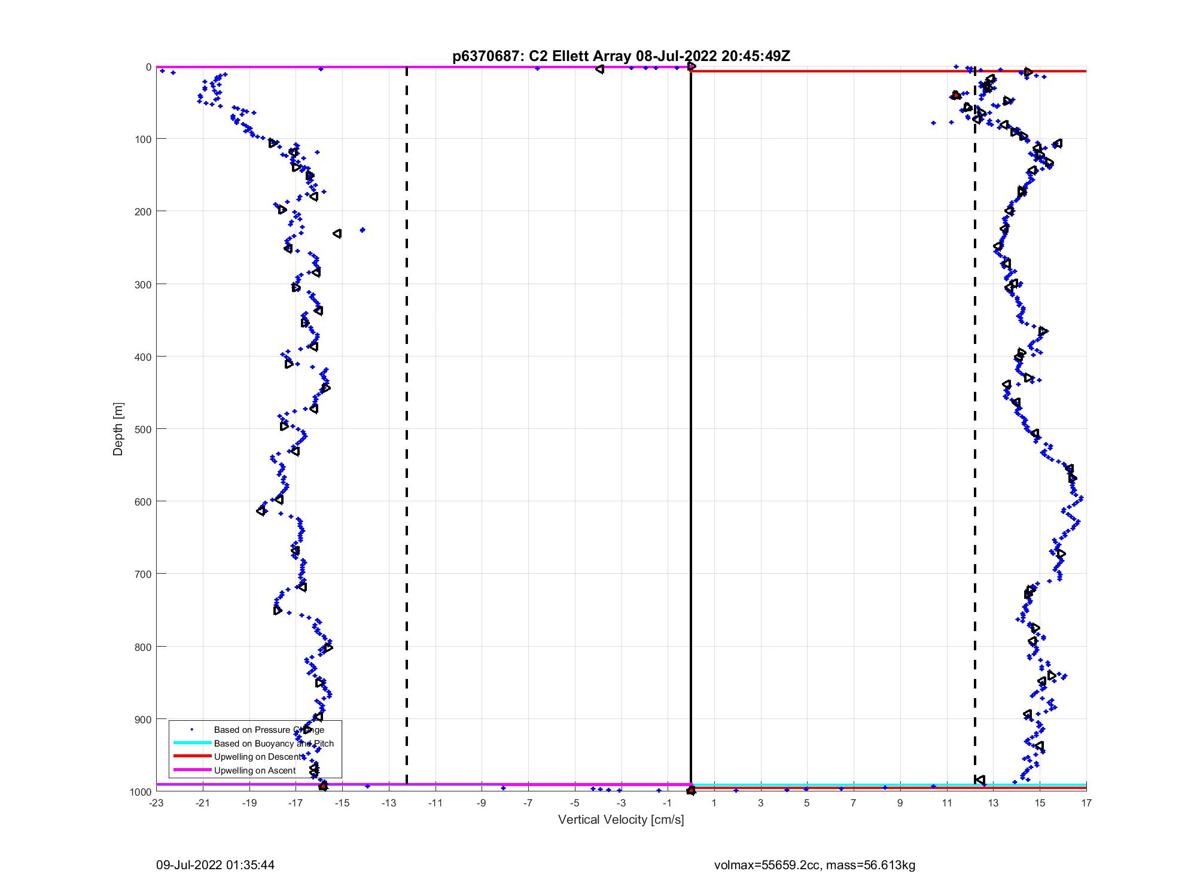The image size is (1200, 889).
Task: Click velocity tick label '-19'
Action: click(x=249, y=802)
